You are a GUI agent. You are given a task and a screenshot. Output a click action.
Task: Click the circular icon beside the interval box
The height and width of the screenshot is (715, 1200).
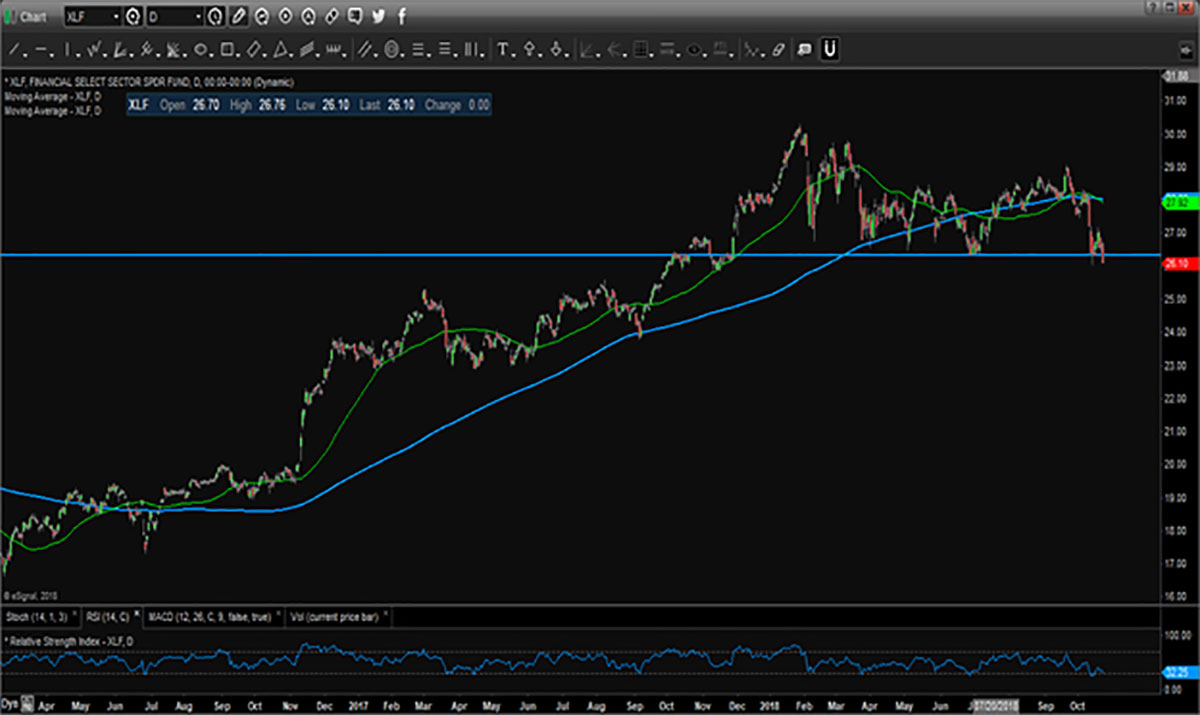pyautogui.click(x=214, y=16)
